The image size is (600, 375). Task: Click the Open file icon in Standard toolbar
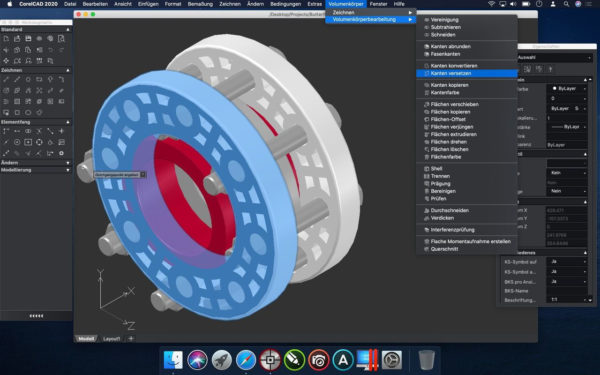pyautogui.click(x=17, y=39)
